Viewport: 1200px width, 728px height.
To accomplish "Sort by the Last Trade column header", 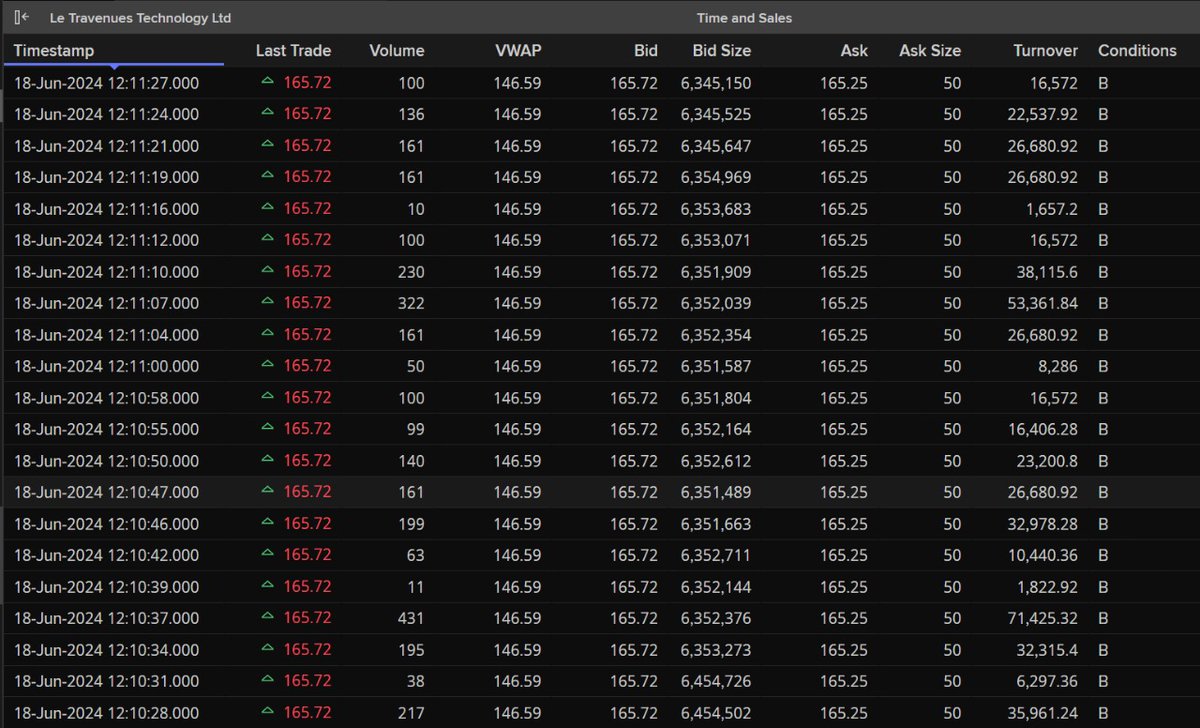I will 293,51.
